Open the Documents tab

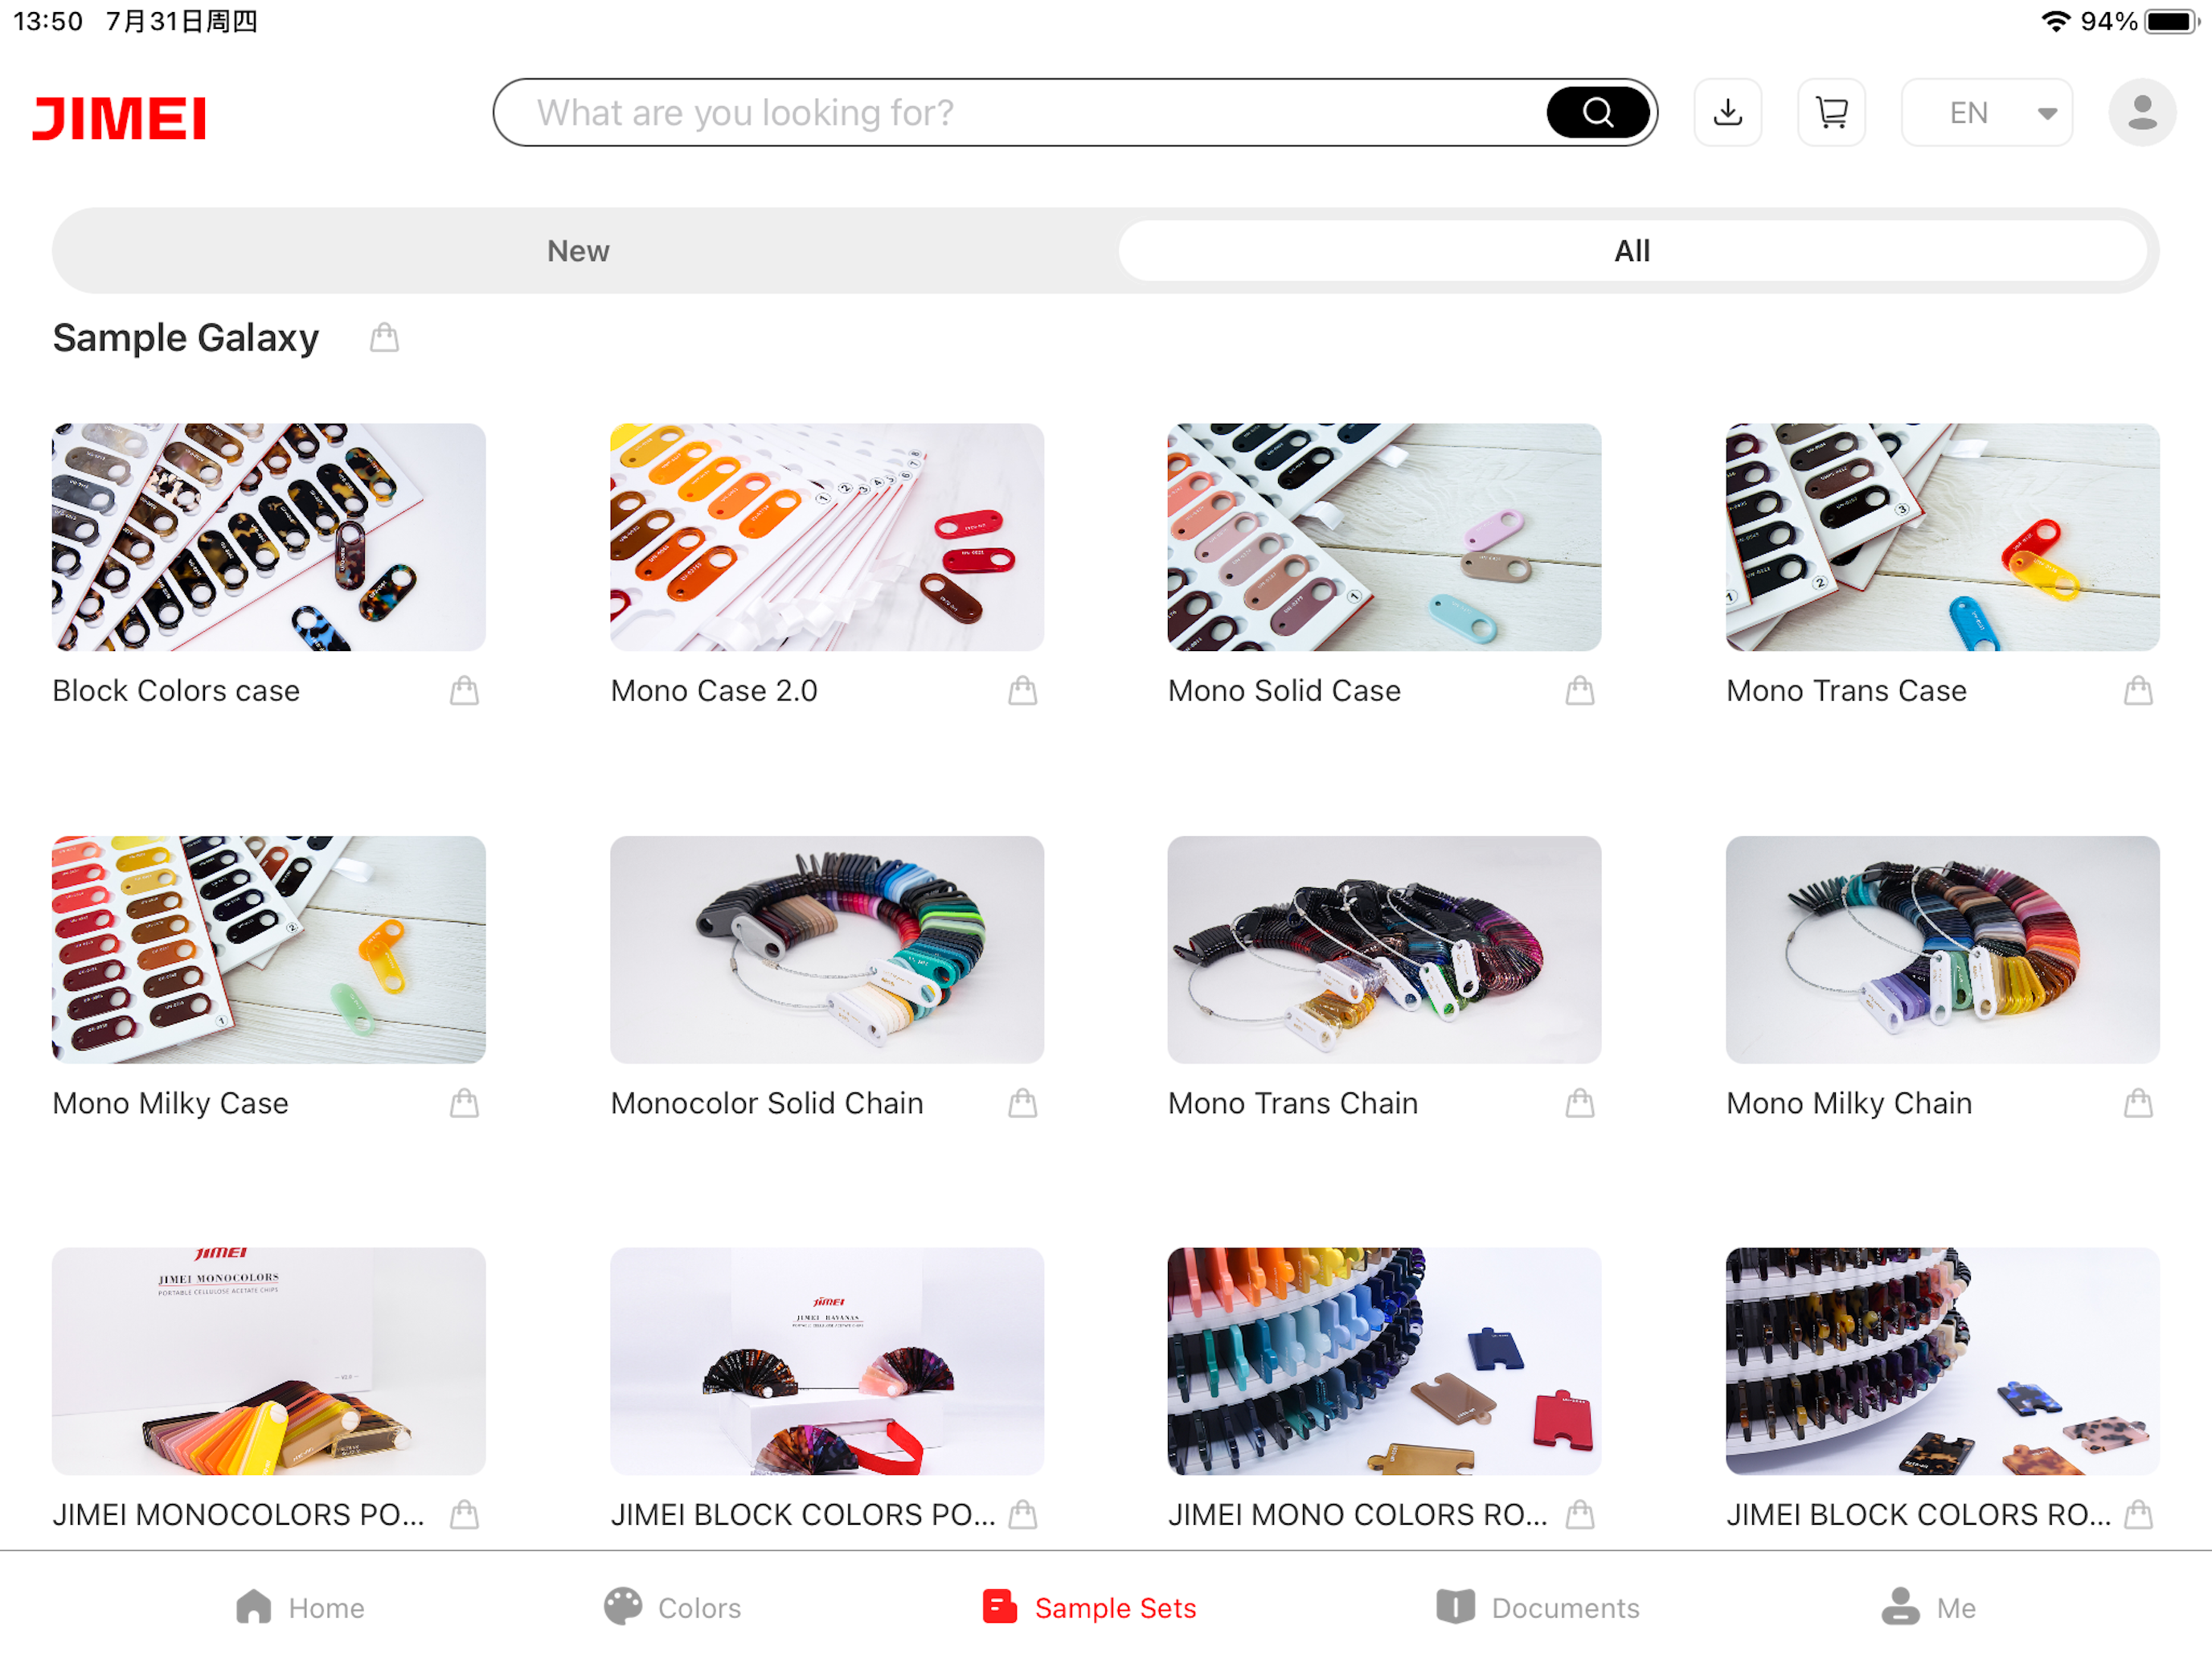point(1537,1607)
